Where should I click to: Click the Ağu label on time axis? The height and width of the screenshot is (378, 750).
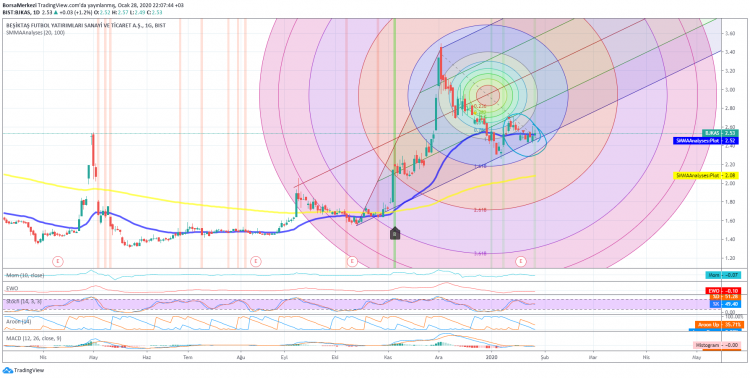(242, 357)
